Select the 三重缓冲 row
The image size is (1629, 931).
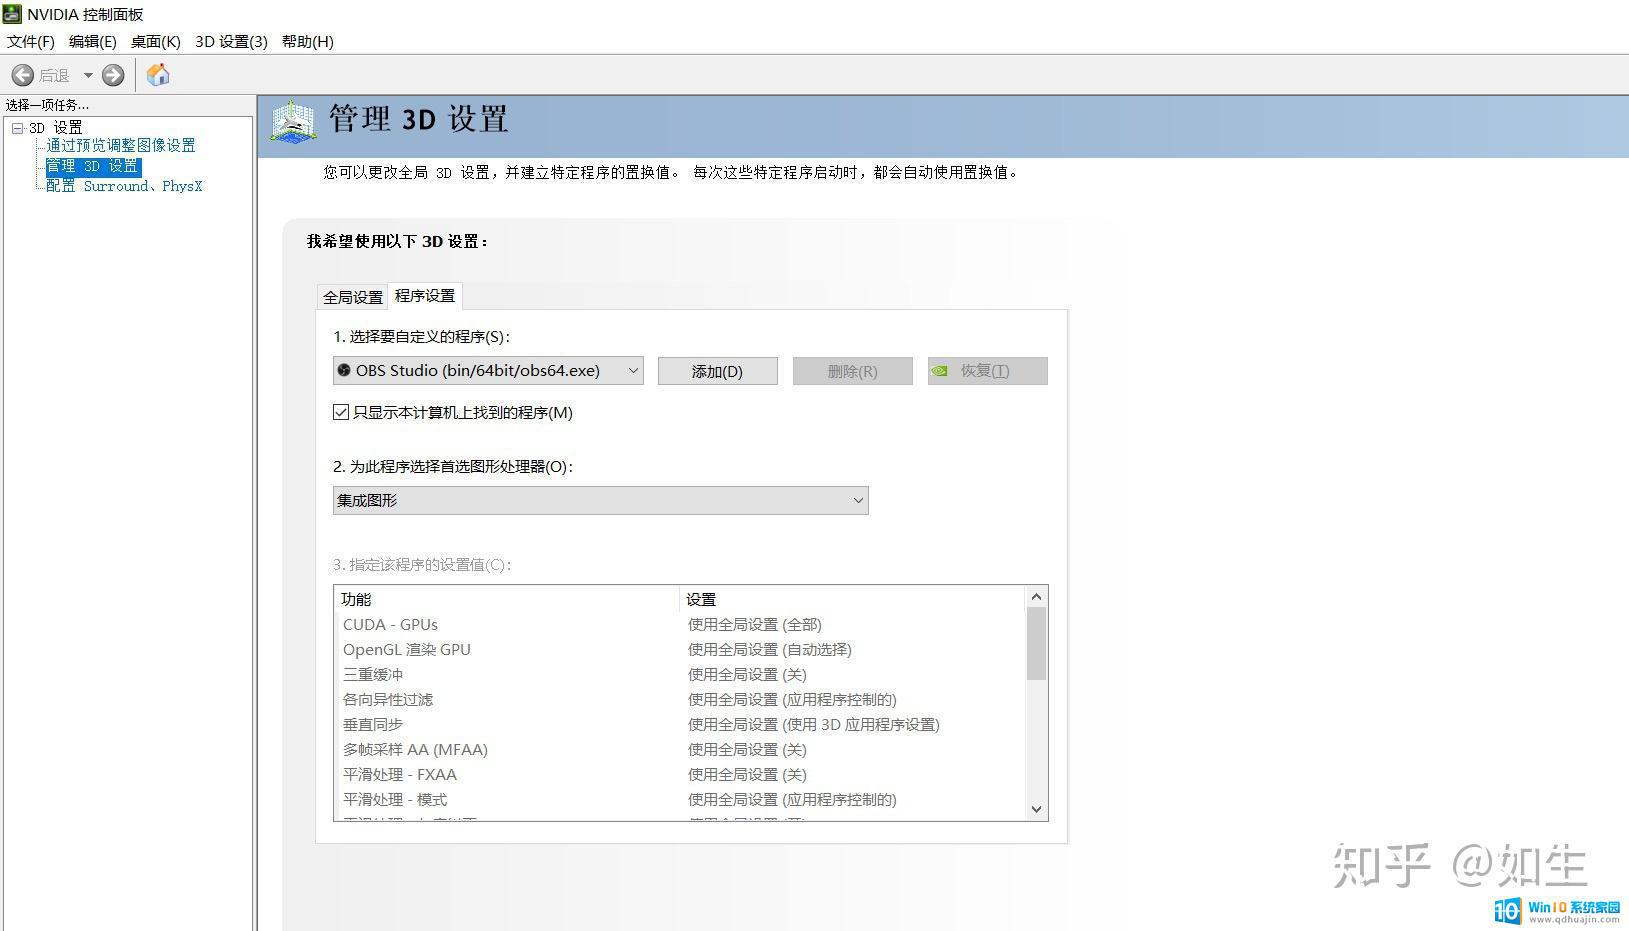pos(680,674)
